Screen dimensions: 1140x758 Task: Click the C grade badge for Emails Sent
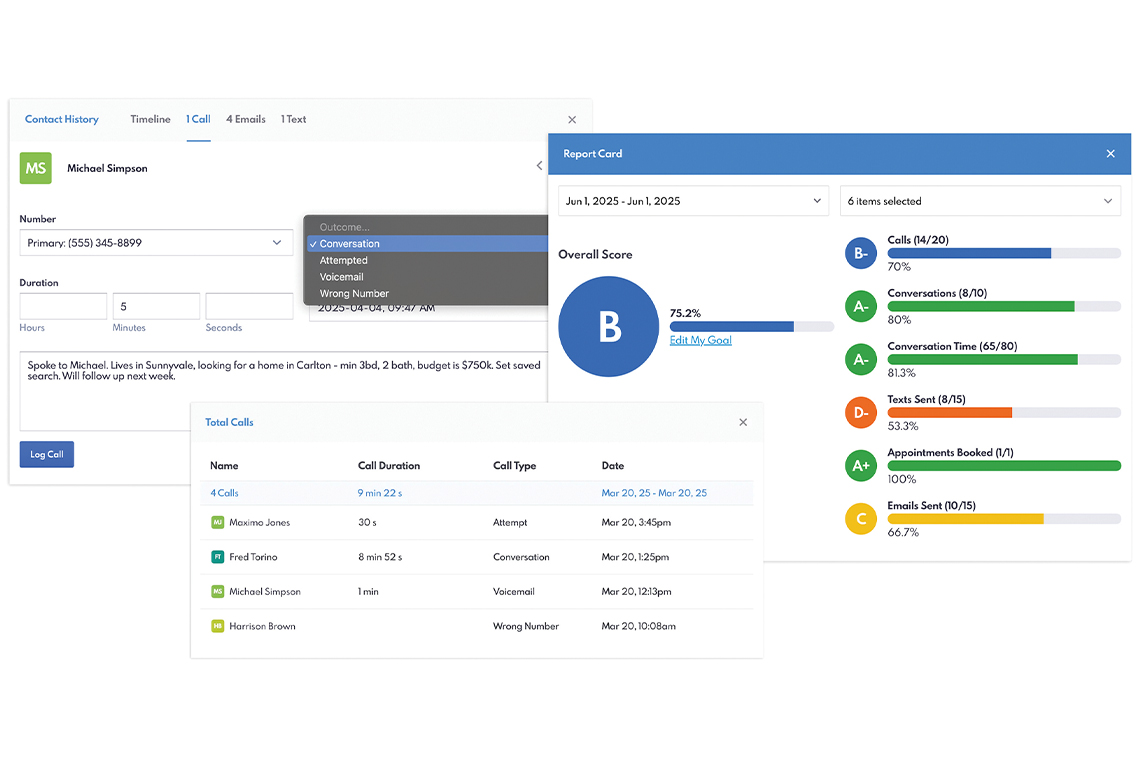861,519
